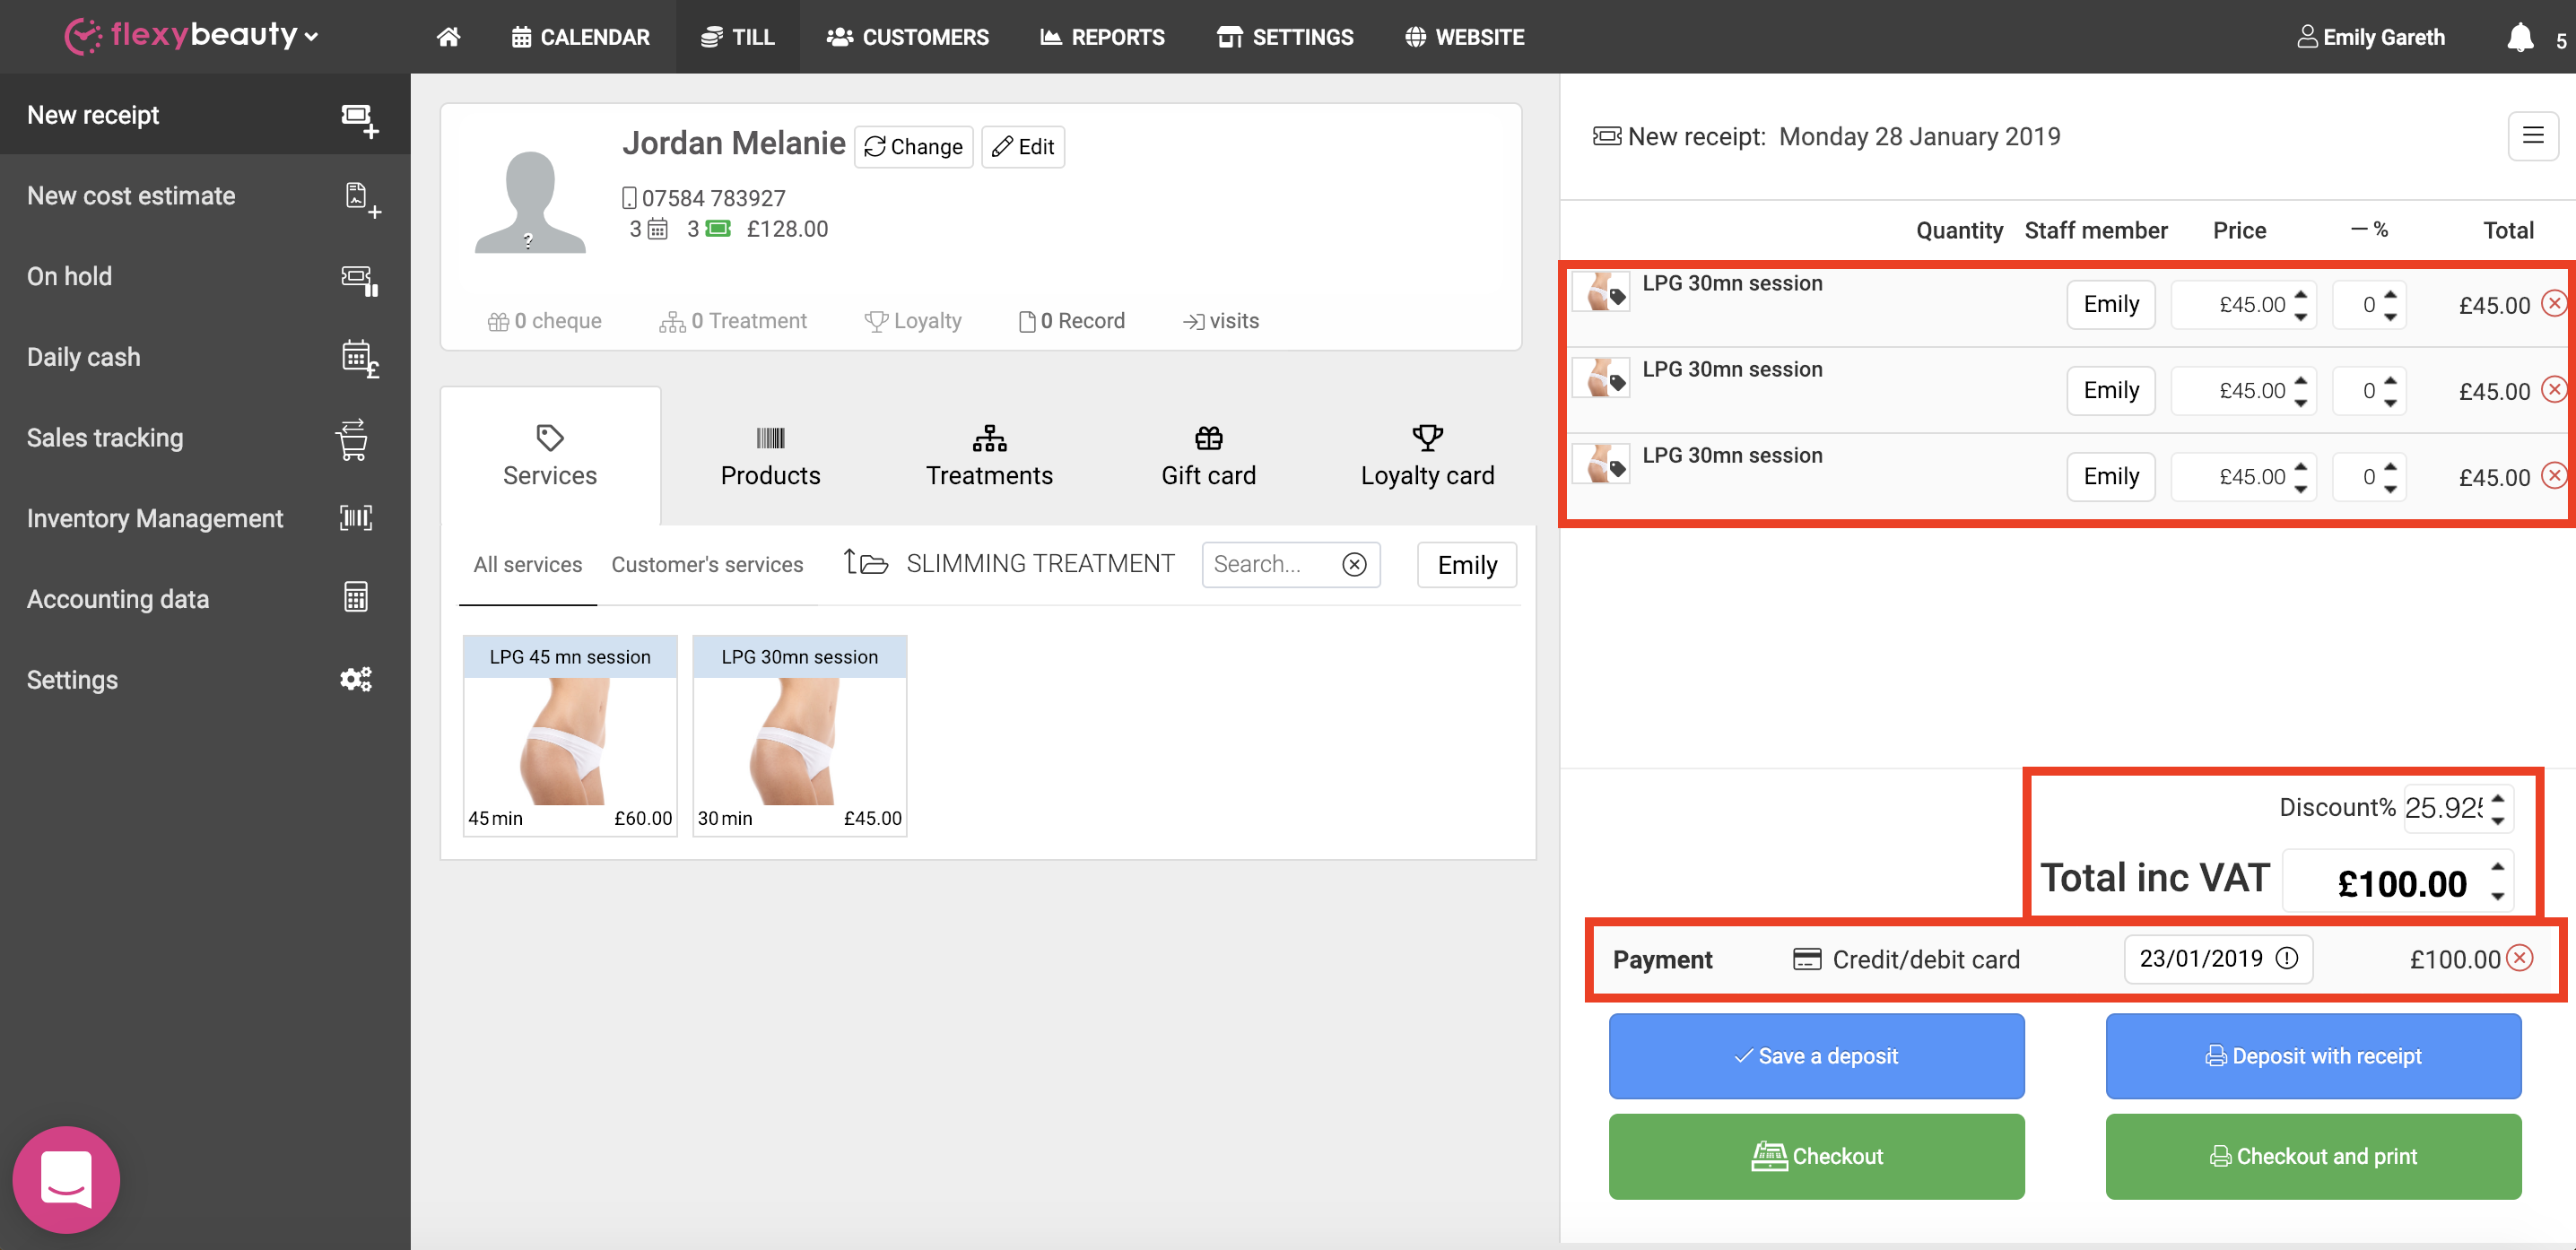
Task: Decrease the Total inc VAT amount
Action: 2497,896
